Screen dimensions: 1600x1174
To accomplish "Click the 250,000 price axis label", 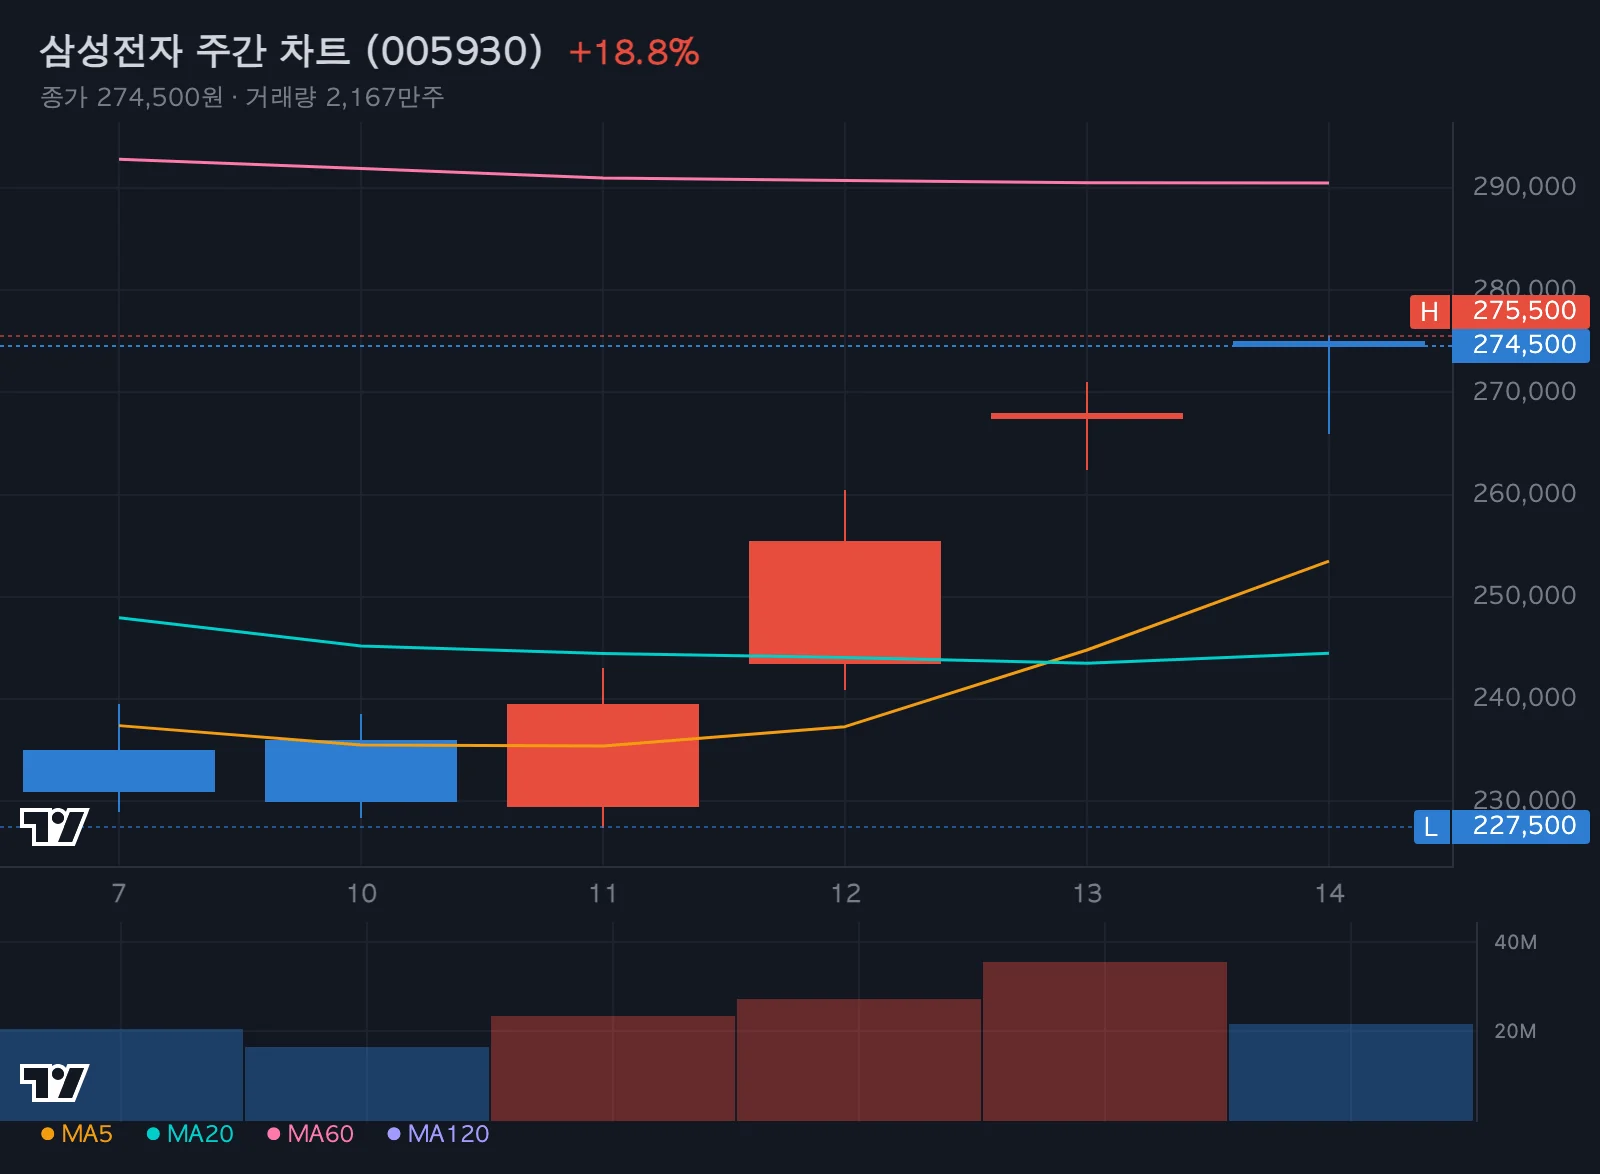I will point(1524,595).
